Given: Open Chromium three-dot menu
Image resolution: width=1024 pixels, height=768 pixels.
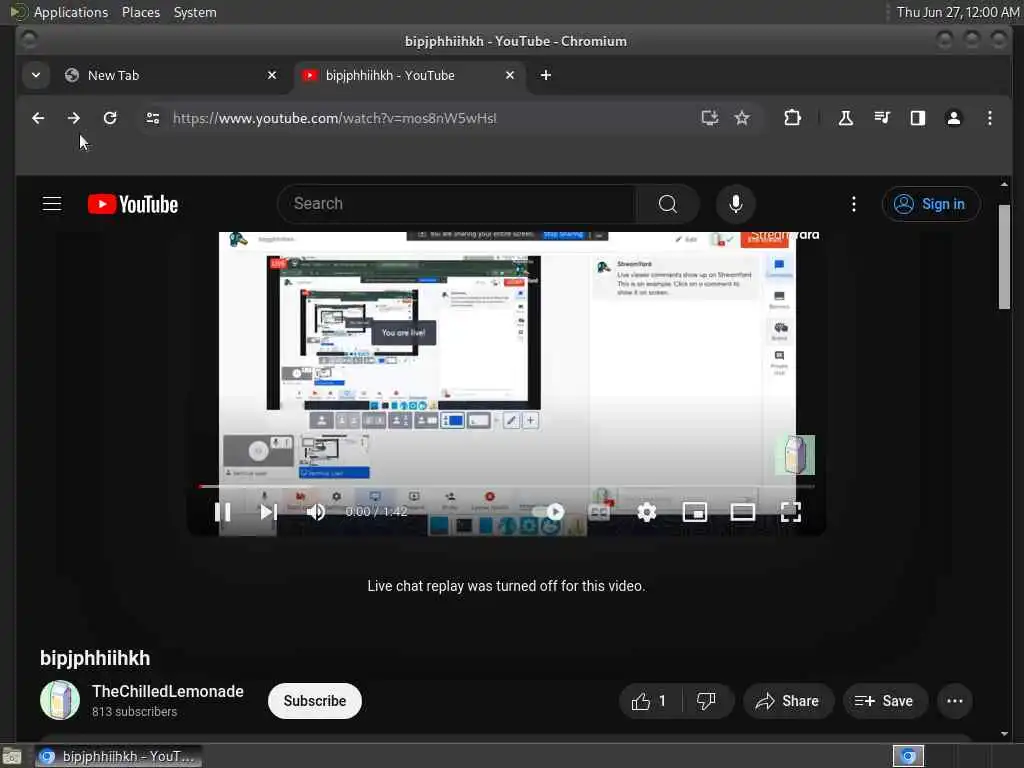Looking at the screenshot, I should click(x=990, y=118).
